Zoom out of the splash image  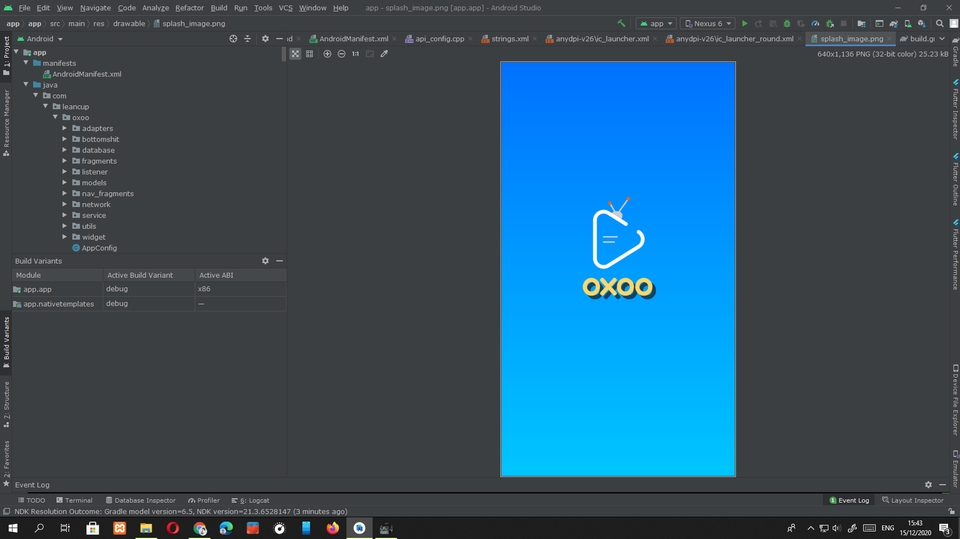[x=341, y=54]
